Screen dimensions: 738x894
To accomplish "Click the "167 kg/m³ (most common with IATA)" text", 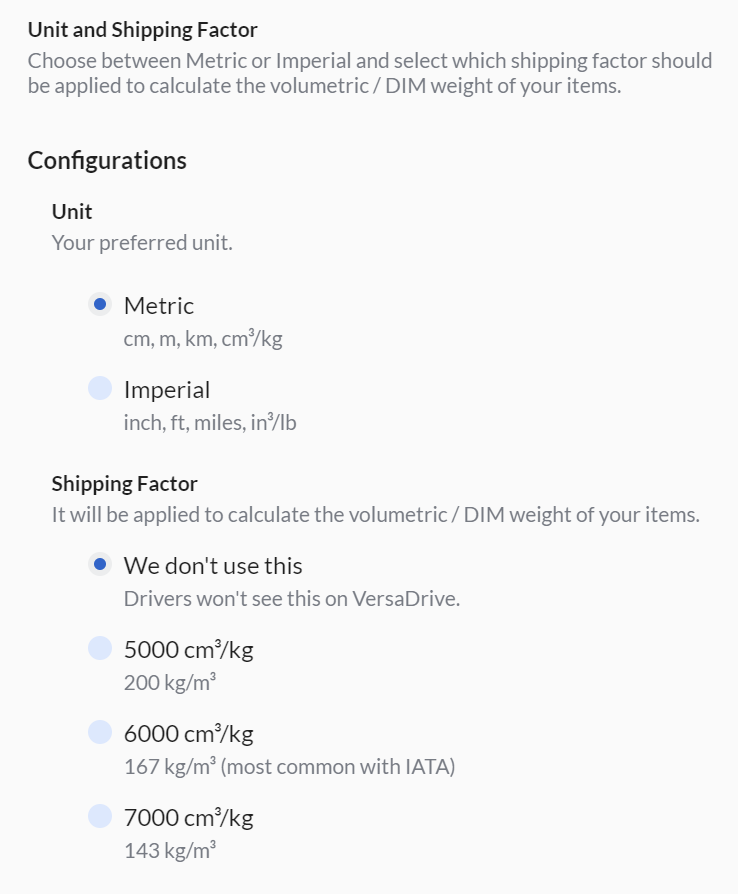I will 291,767.
